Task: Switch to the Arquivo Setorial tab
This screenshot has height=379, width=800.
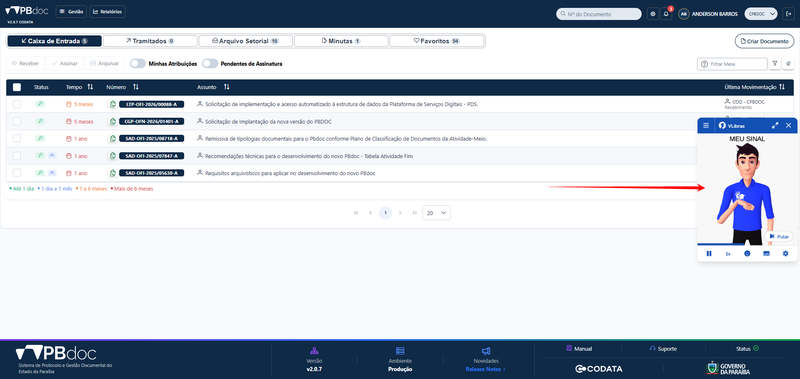Action: 245,41
